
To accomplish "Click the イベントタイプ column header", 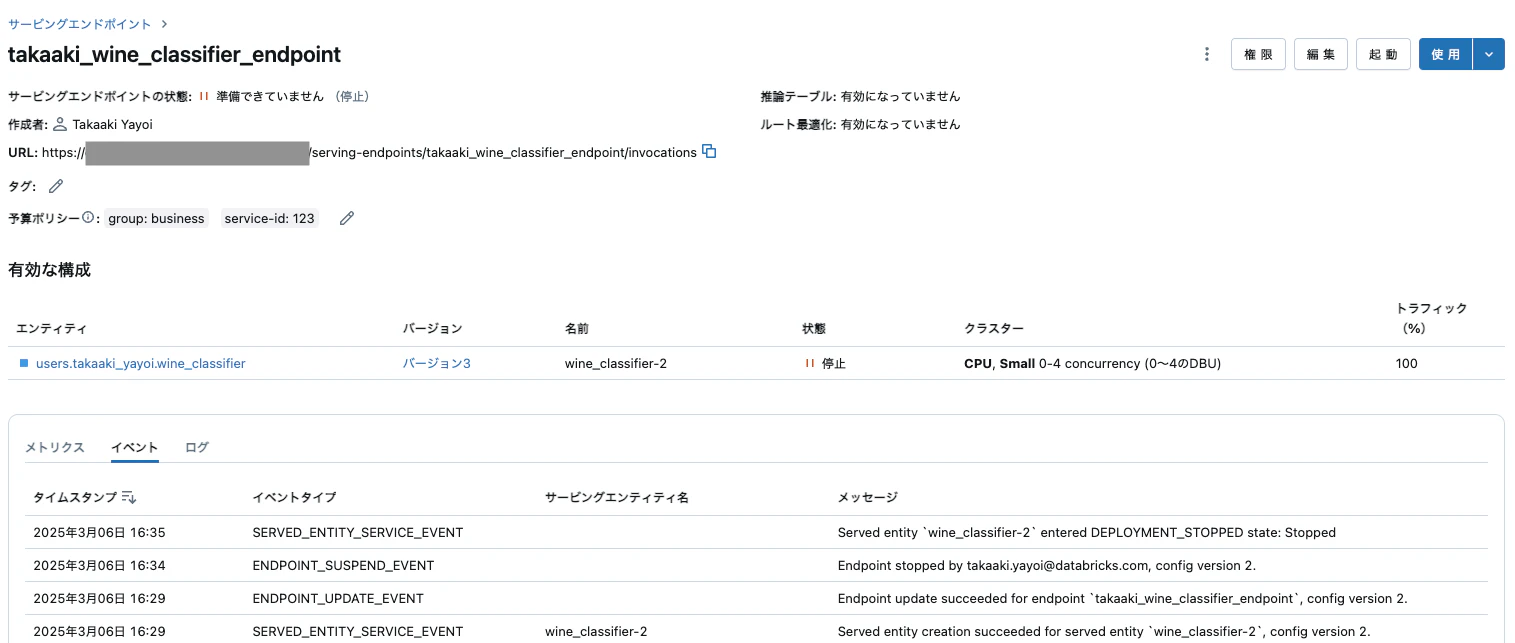I will coord(295,497).
